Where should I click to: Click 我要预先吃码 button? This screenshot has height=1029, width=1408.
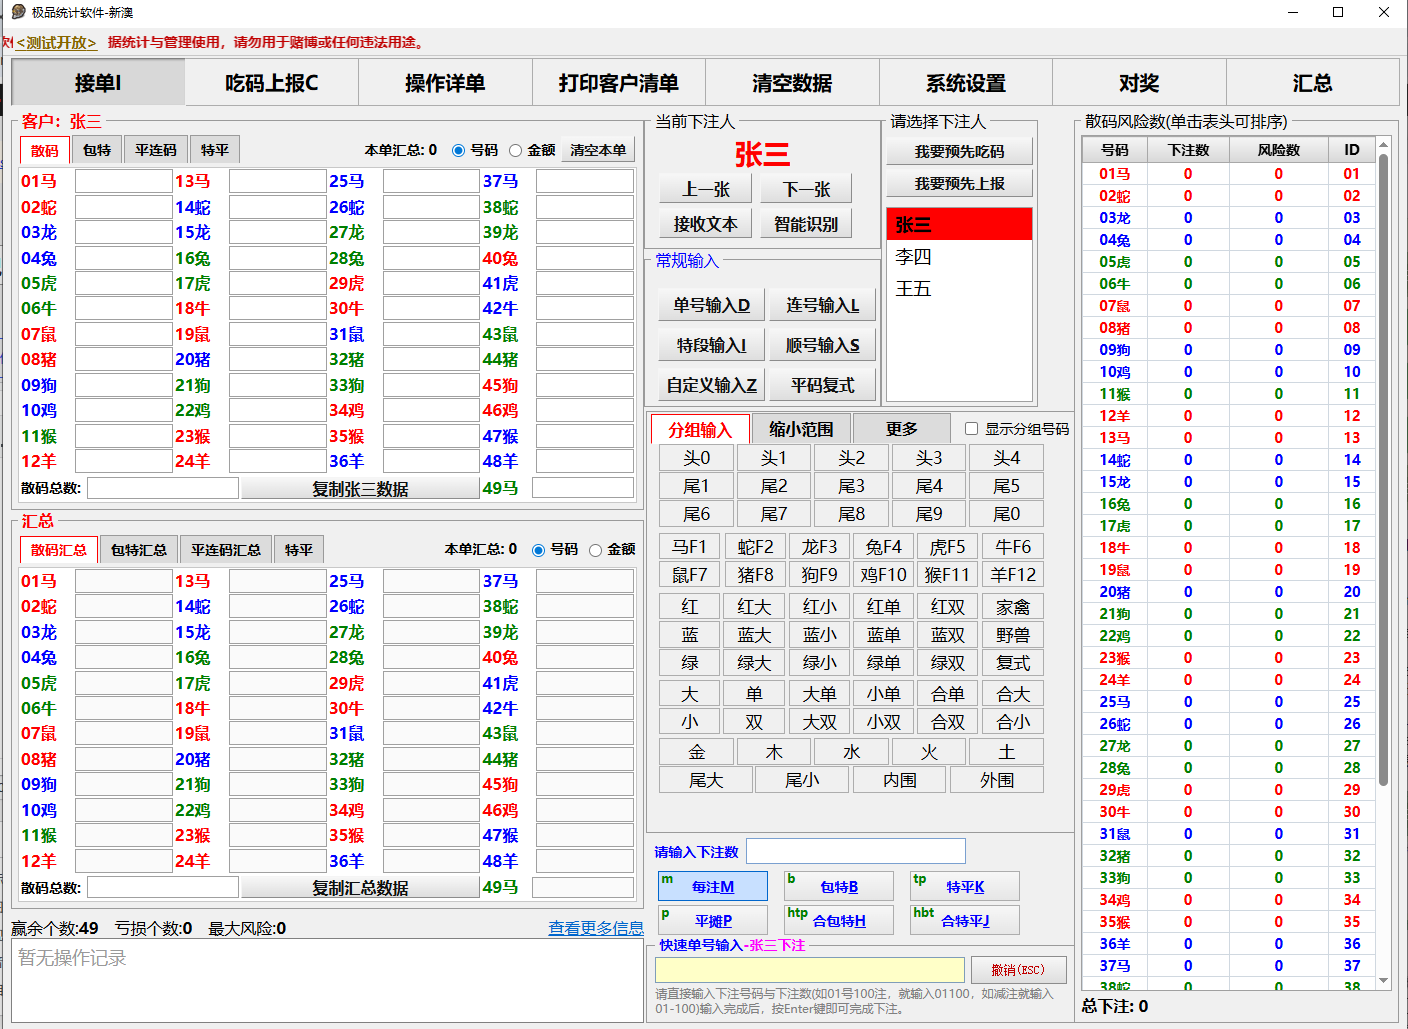tap(959, 152)
